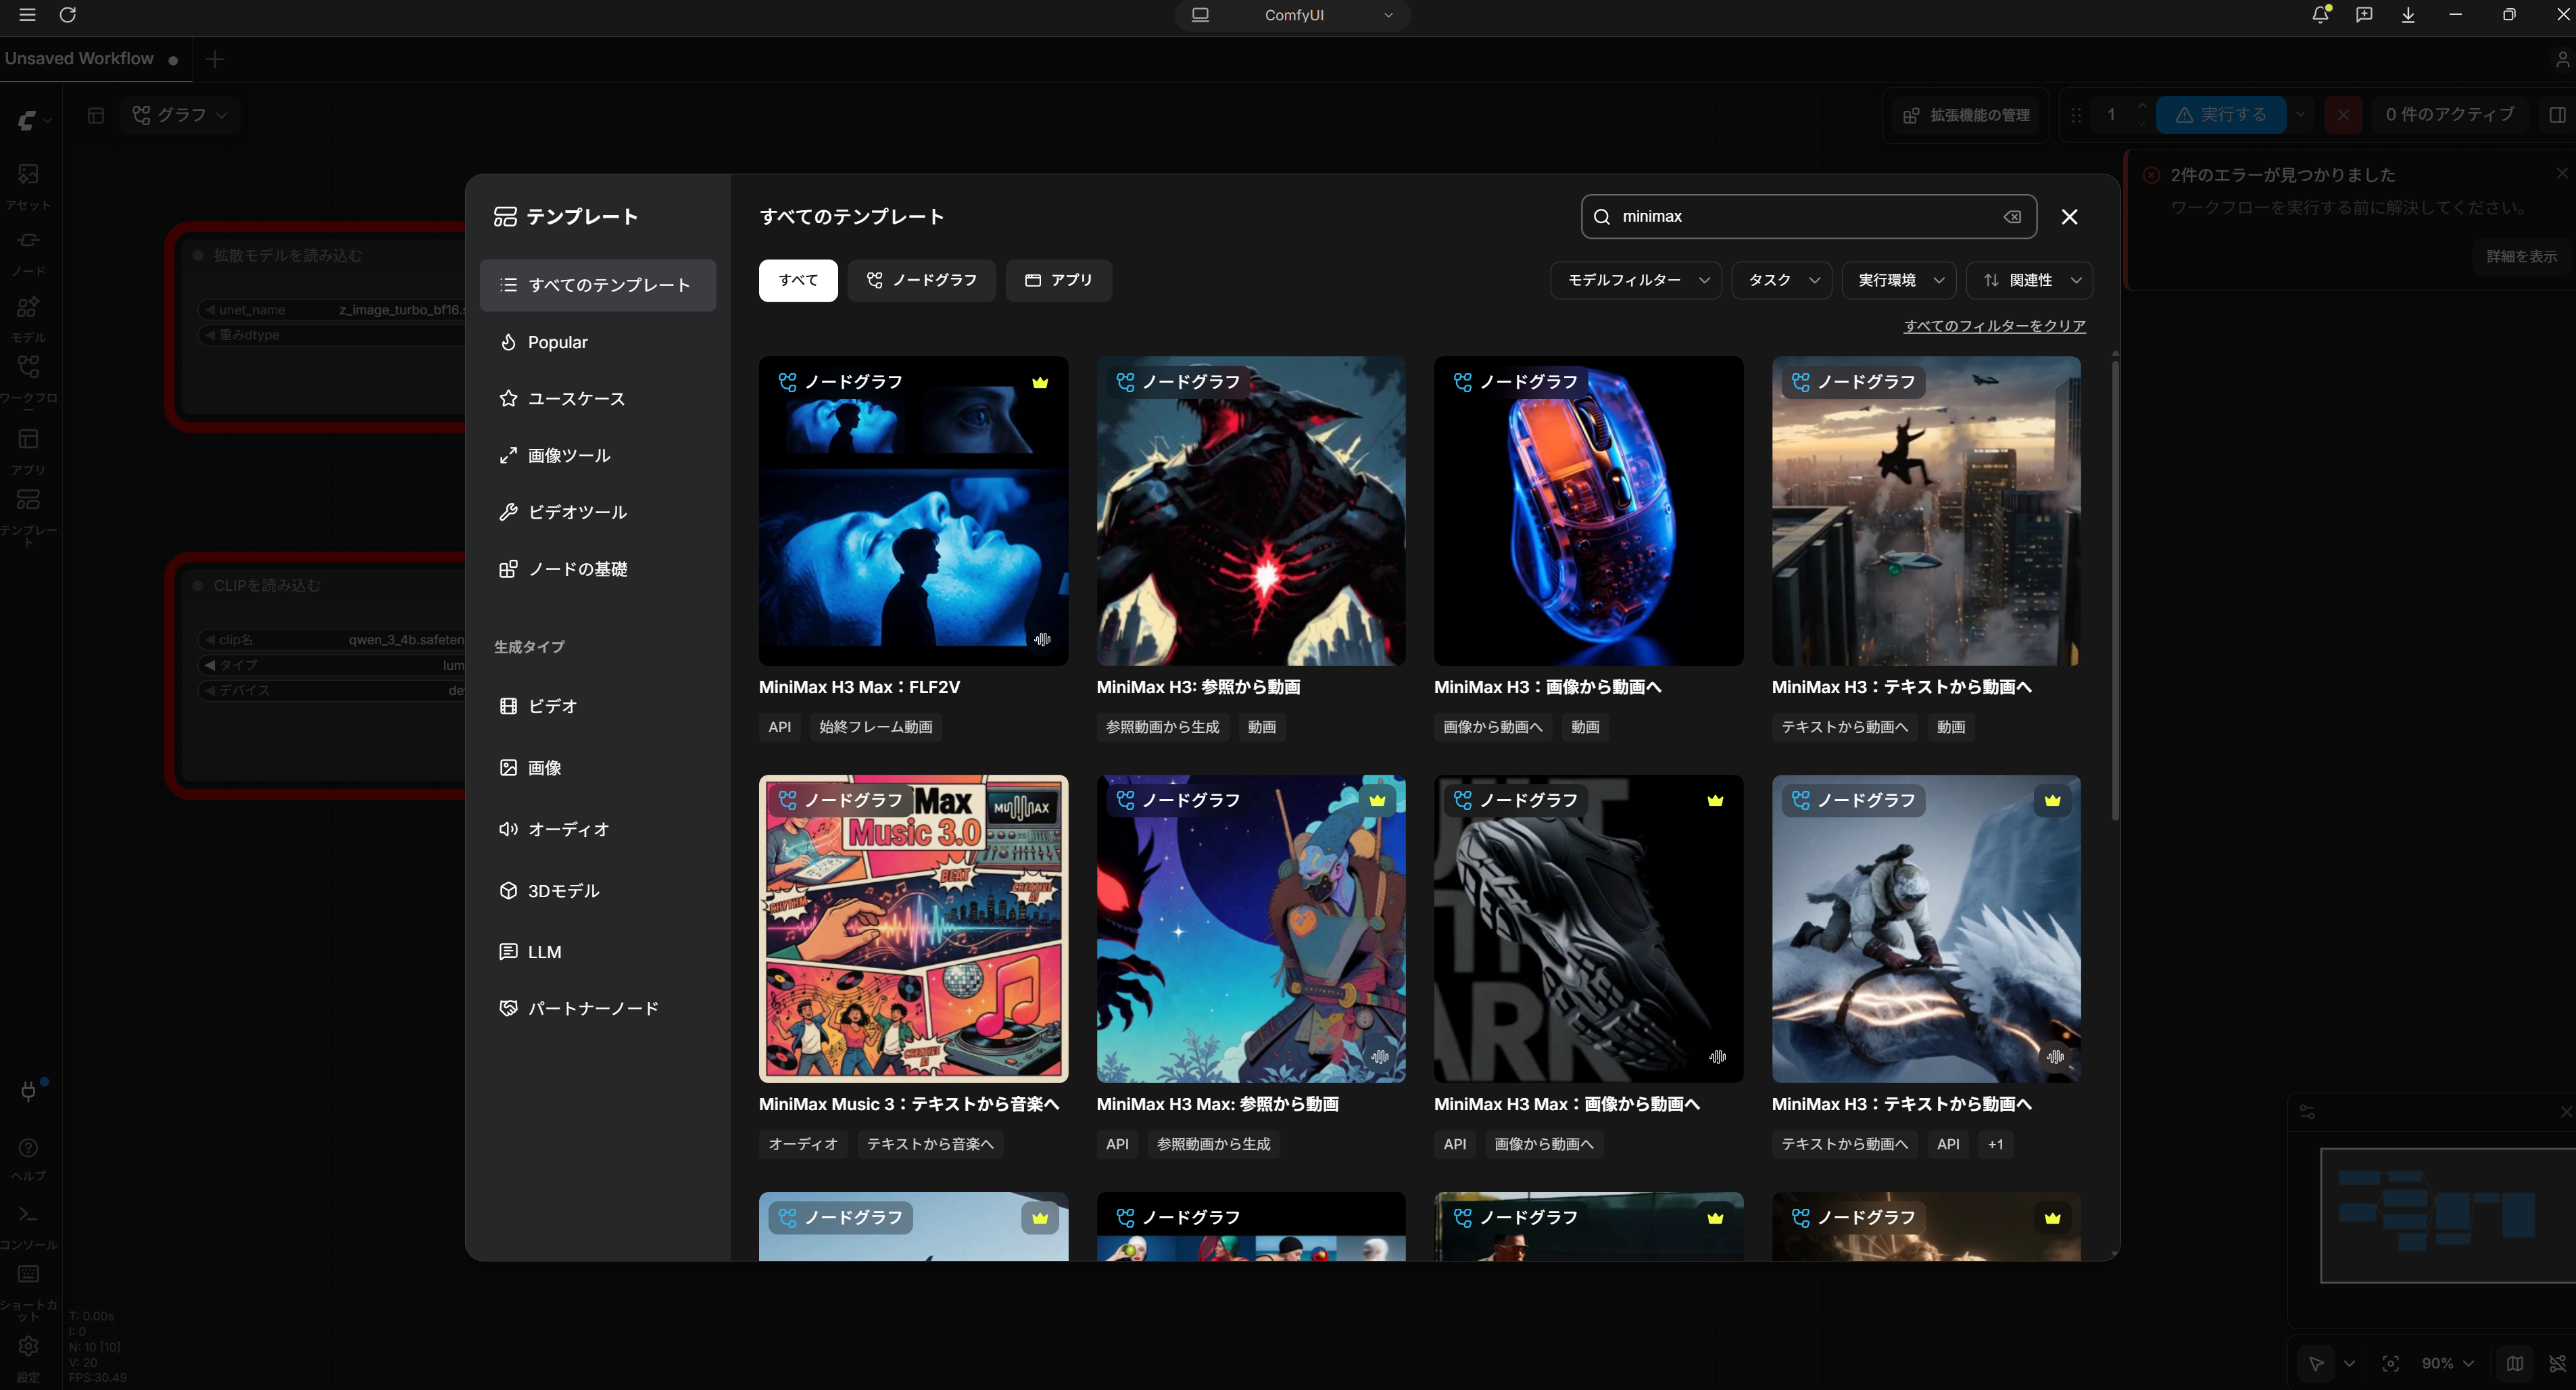Viewport: 2576px width, 1390px height.
Task: Open the Popular template category
Action: (597, 342)
